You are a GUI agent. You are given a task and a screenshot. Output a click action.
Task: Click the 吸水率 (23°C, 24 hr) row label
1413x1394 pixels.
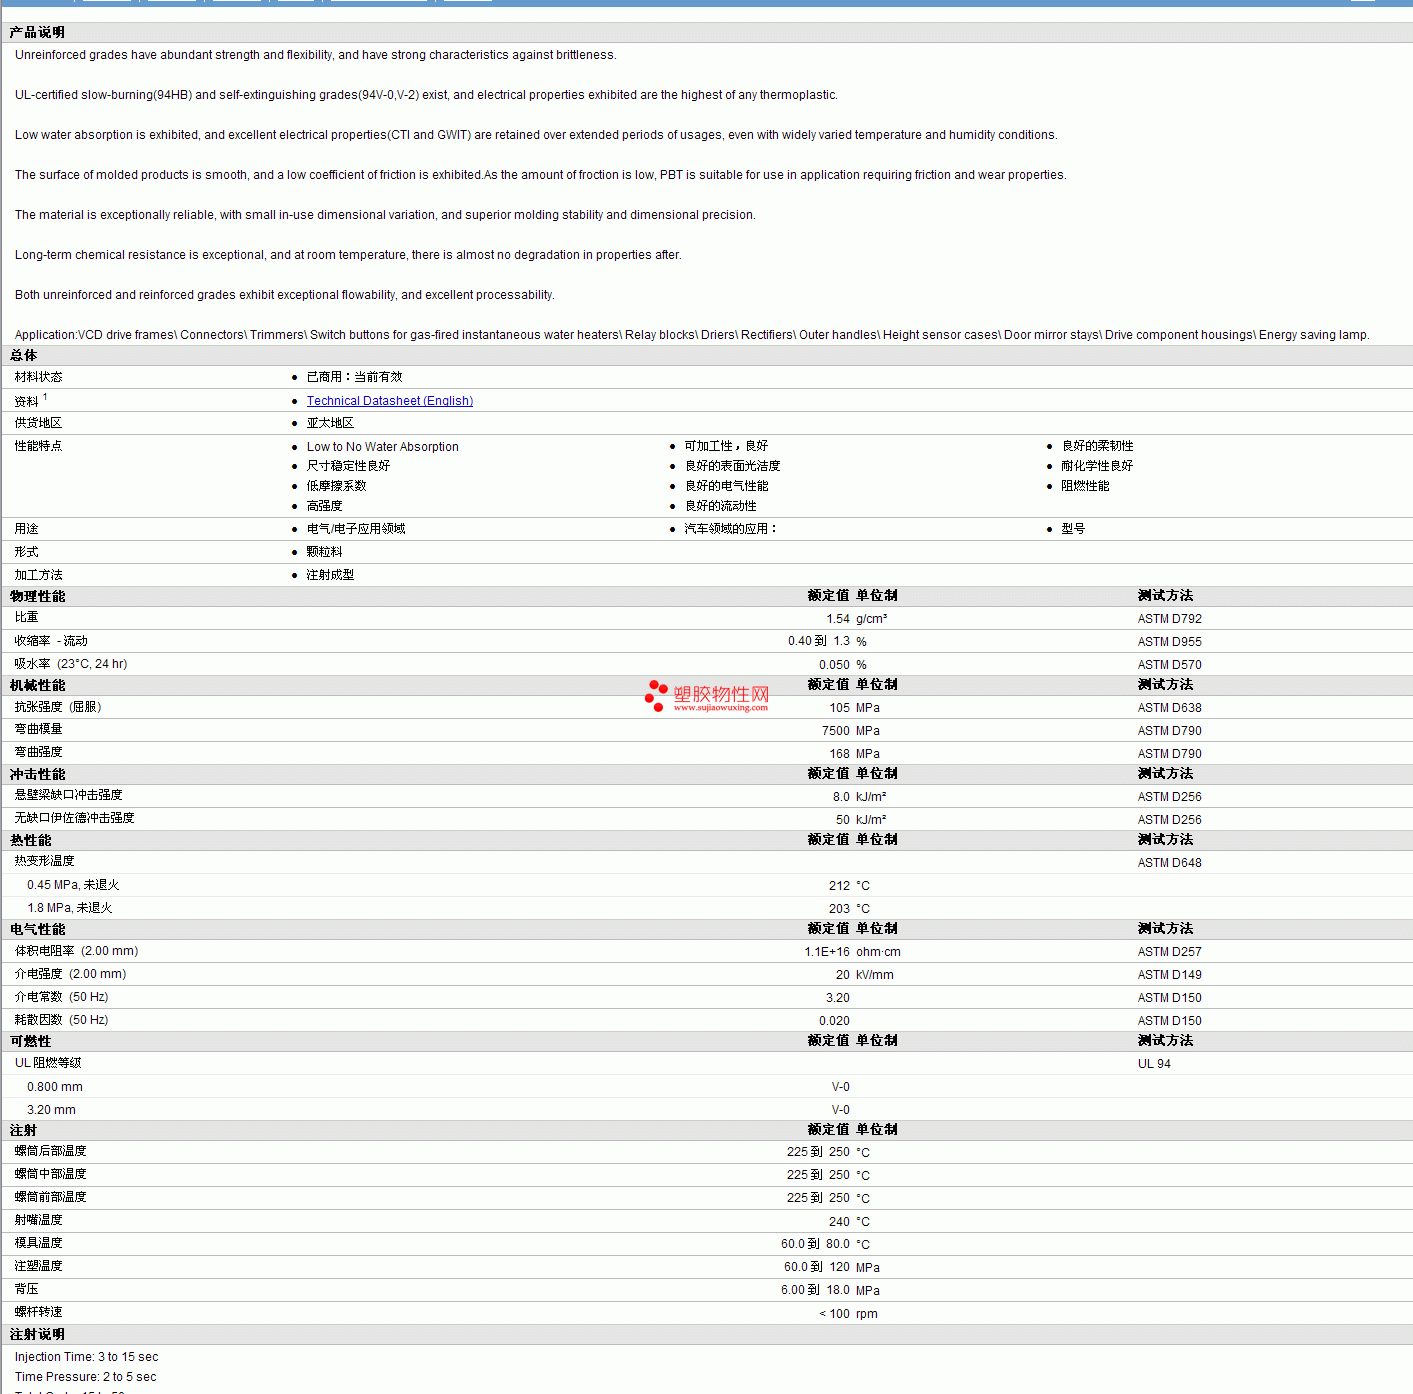pos(71,664)
